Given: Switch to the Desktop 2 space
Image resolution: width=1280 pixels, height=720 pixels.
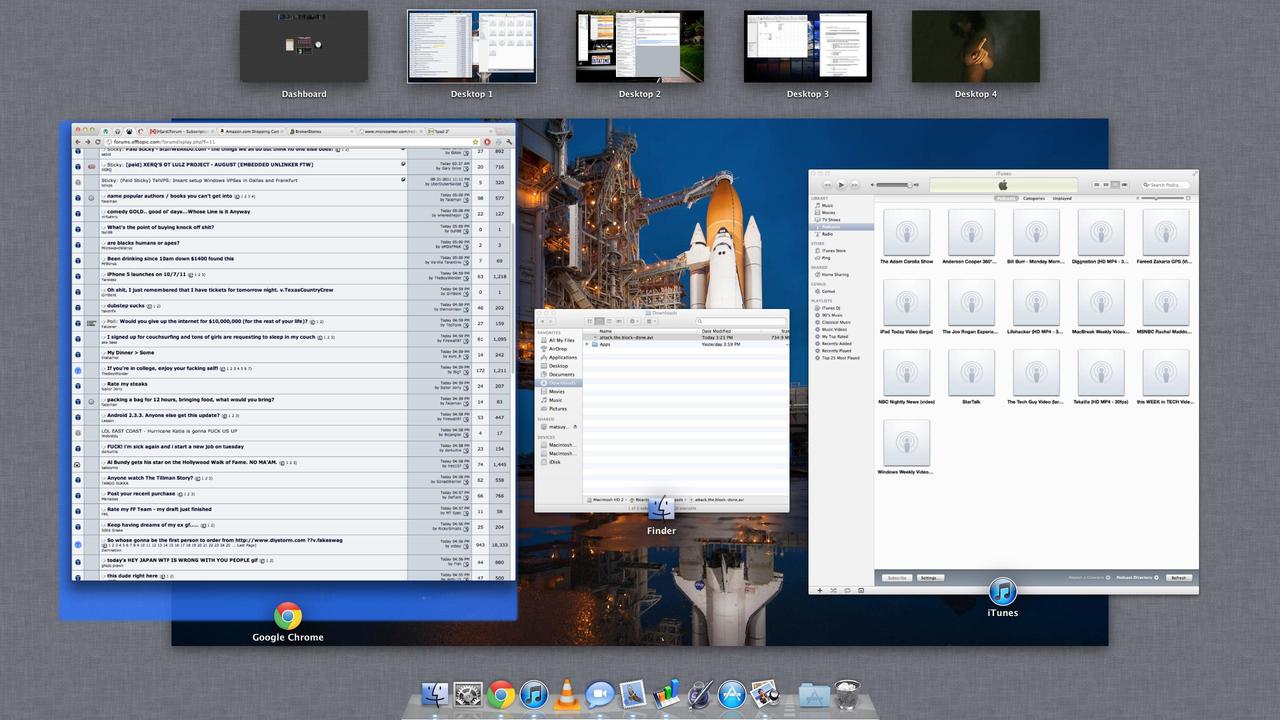Looking at the screenshot, I should (640, 46).
